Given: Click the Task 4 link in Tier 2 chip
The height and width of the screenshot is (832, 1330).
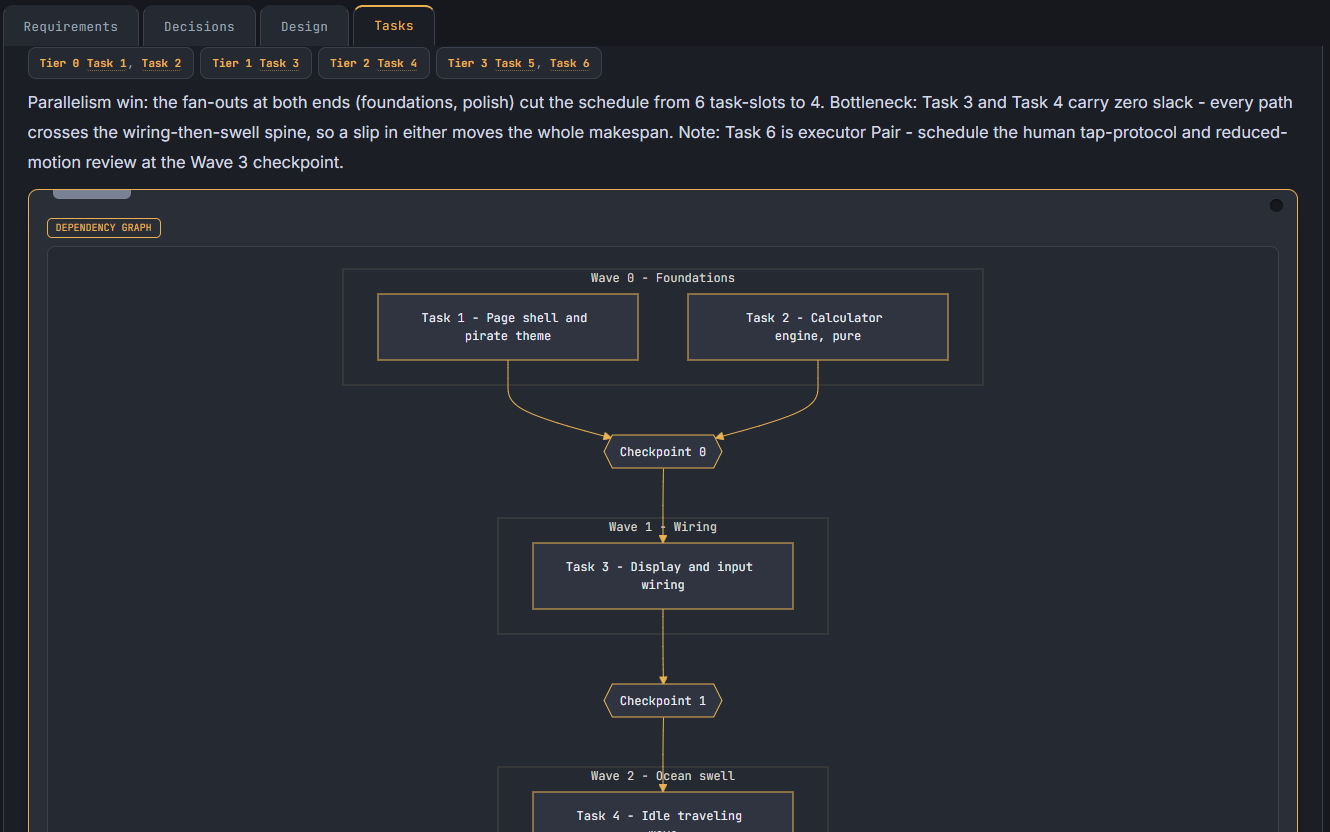Looking at the screenshot, I should pos(397,63).
